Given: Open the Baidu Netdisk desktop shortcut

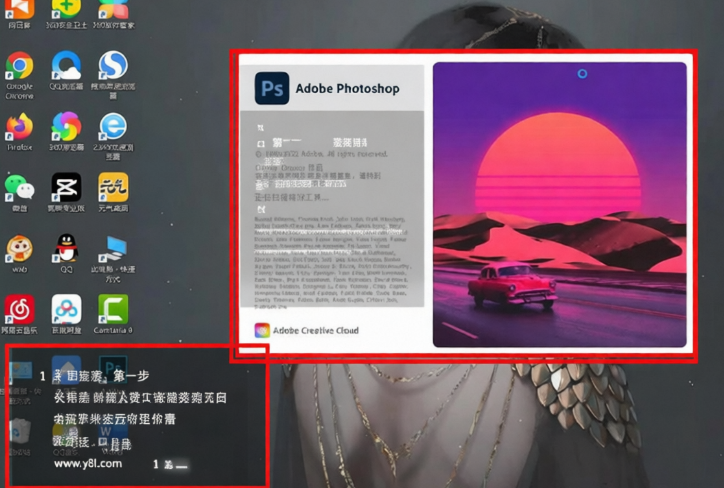Looking at the screenshot, I should click(66, 309).
